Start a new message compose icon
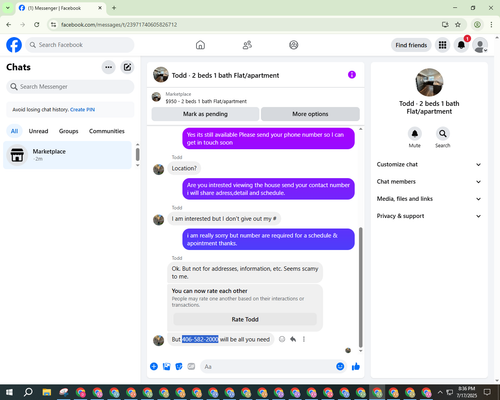This screenshot has height=400, width=500. pos(127,67)
